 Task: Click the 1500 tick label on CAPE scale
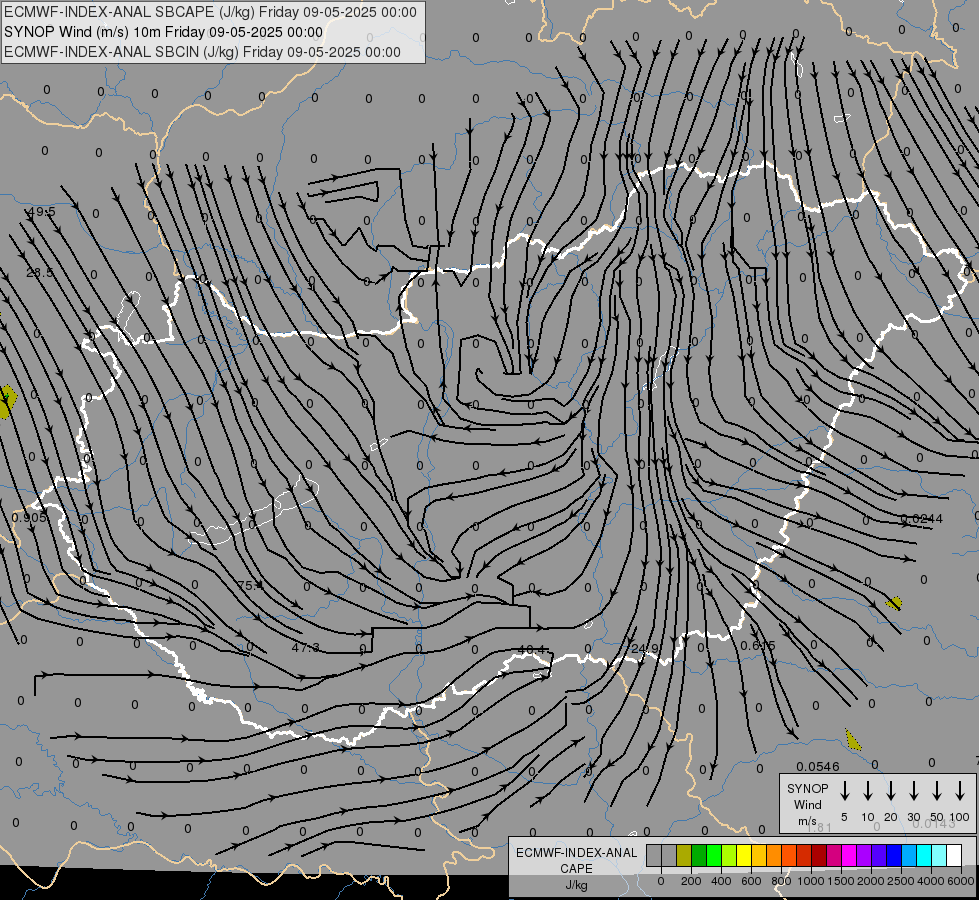841,881
